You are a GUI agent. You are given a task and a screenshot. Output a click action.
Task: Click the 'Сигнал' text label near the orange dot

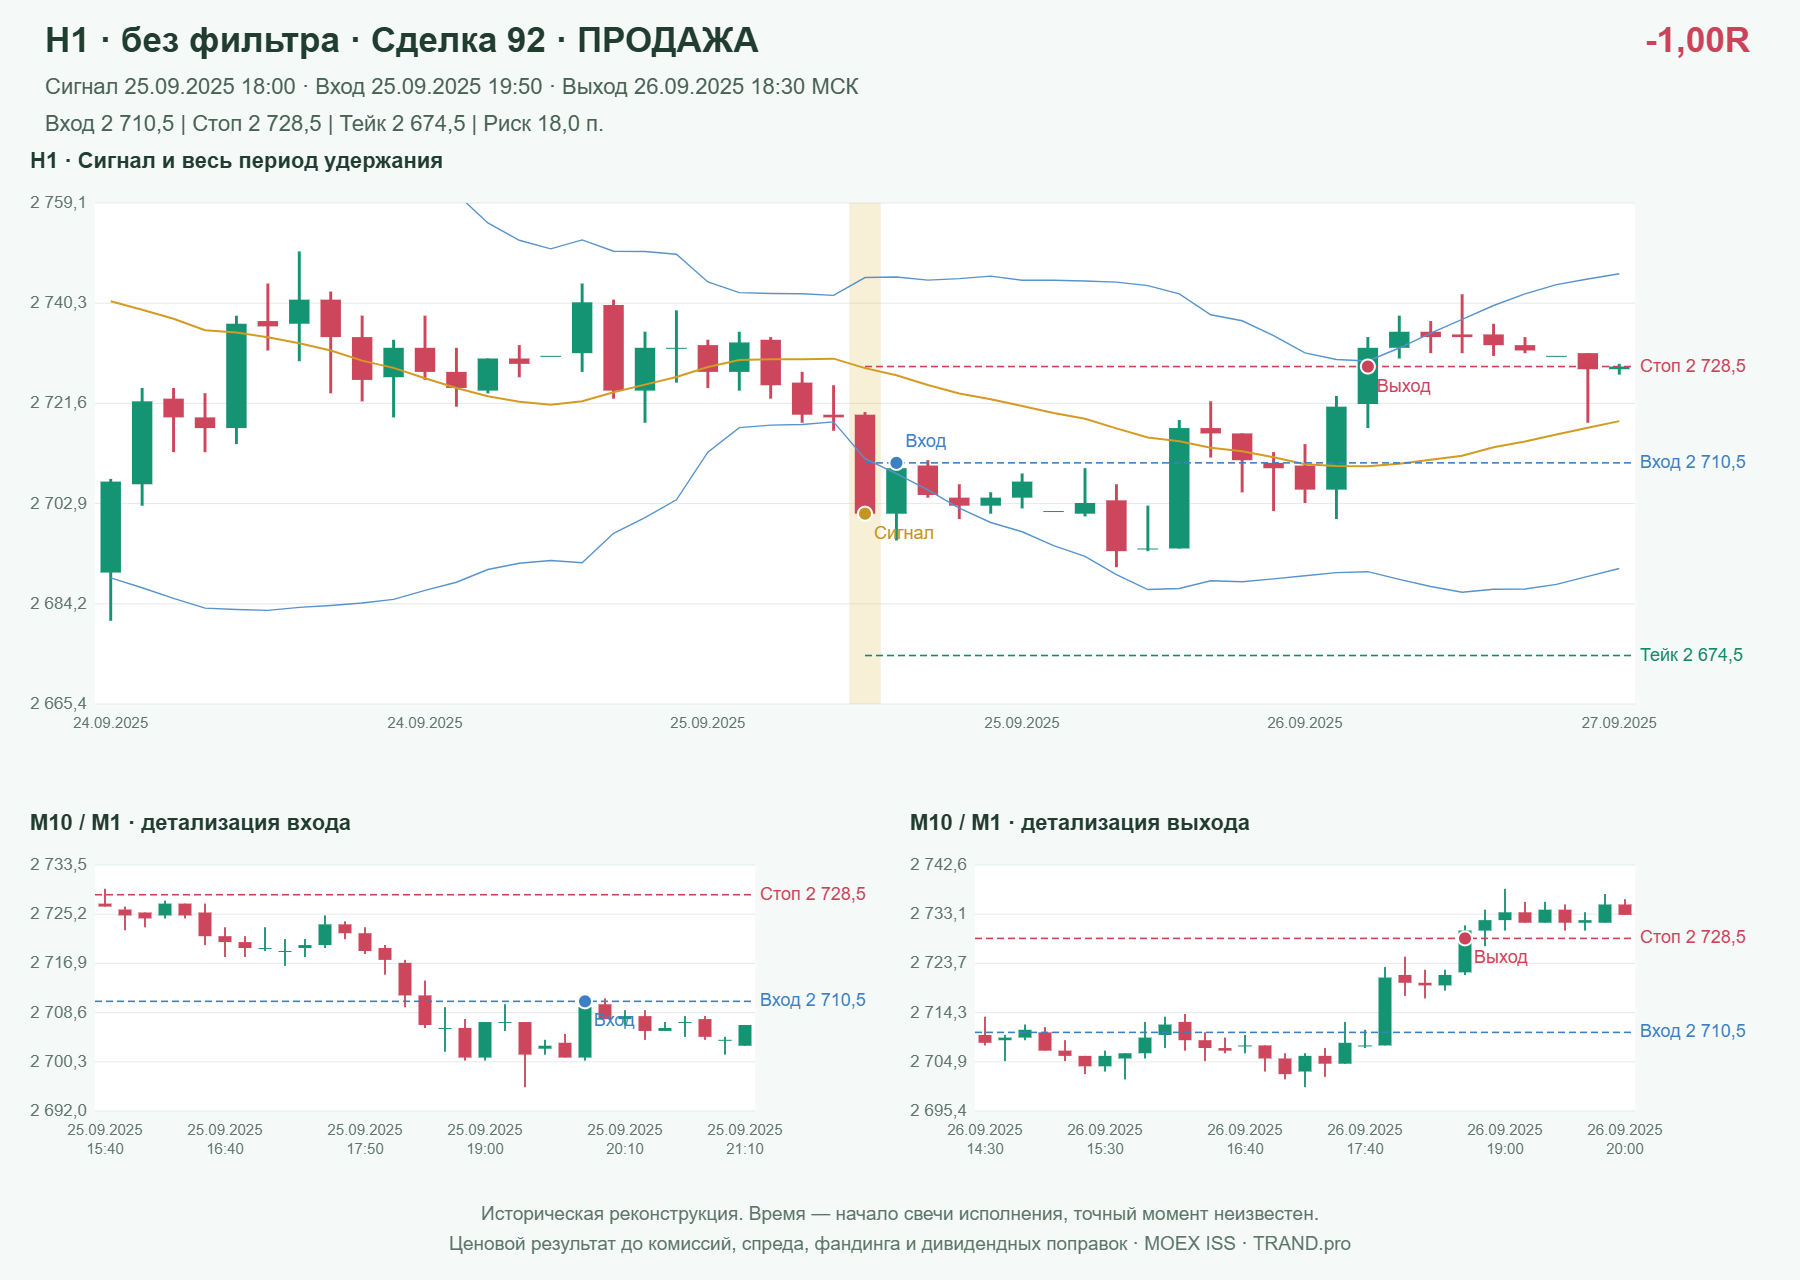coord(904,533)
